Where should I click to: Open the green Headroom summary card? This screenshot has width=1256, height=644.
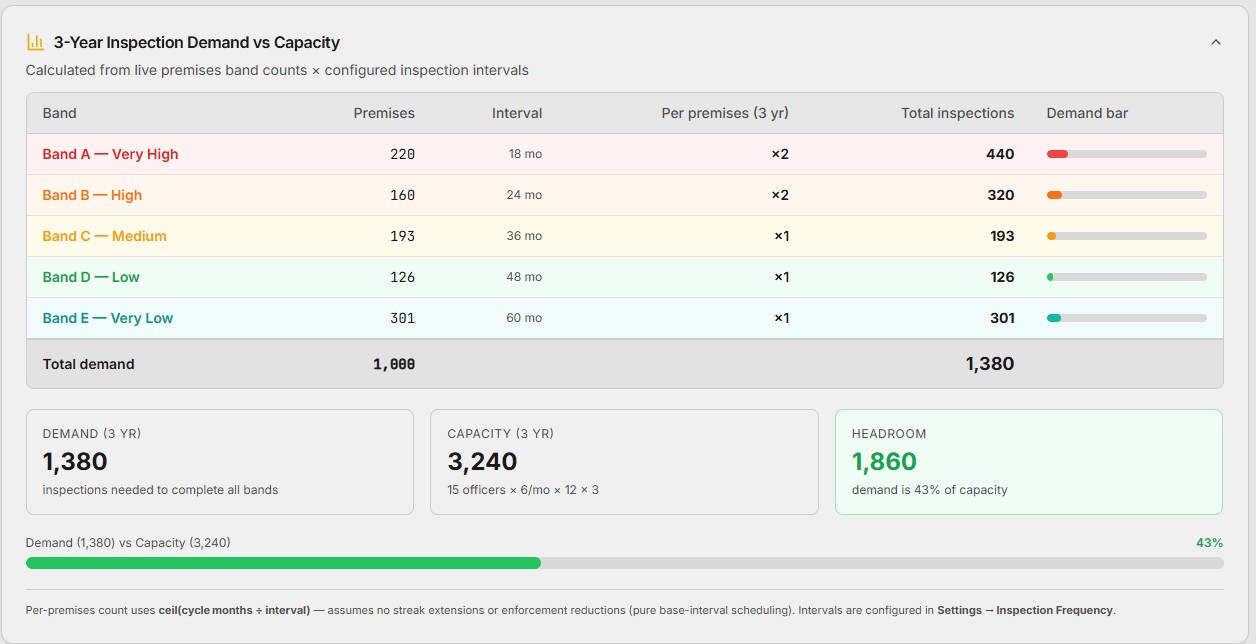pos(1029,462)
